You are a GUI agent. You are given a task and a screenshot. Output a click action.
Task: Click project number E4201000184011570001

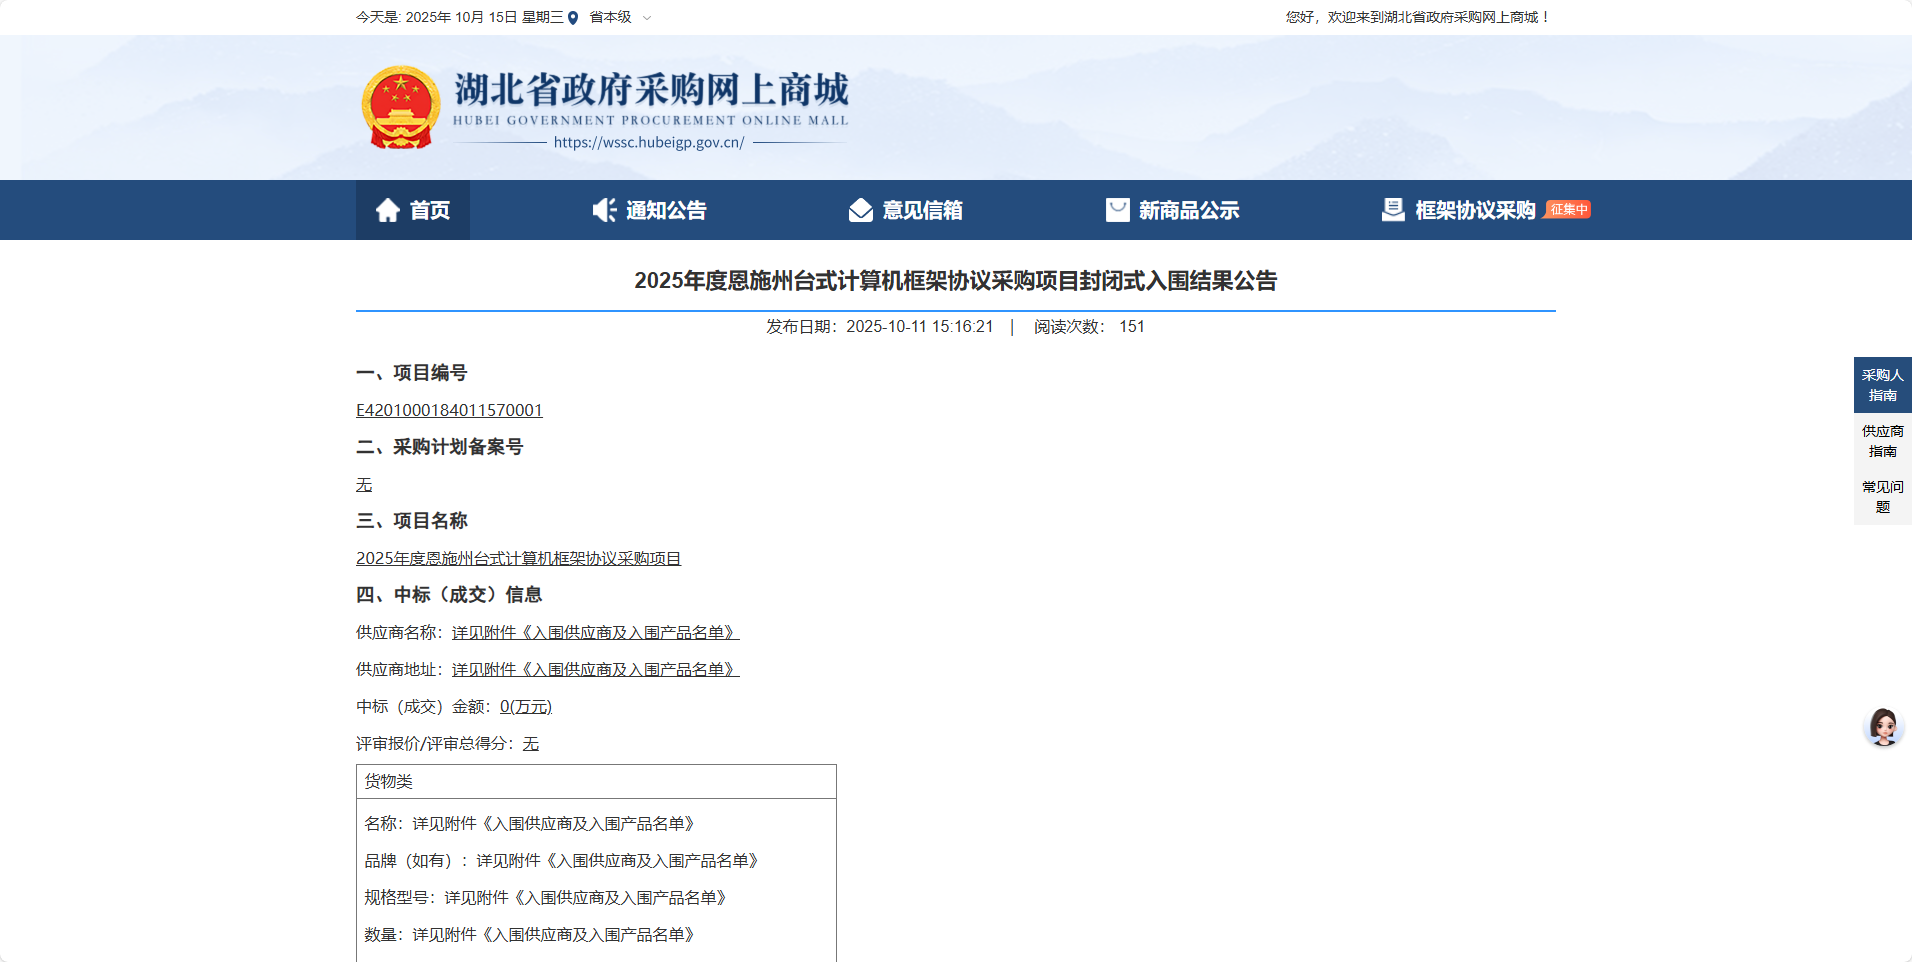tap(449, 410)
